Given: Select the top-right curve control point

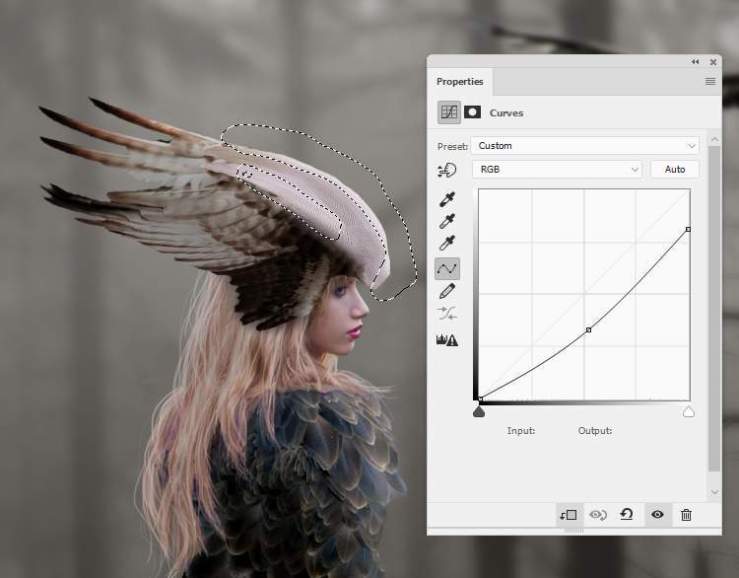Looking at the screenshot, I should tap(688, 229).
